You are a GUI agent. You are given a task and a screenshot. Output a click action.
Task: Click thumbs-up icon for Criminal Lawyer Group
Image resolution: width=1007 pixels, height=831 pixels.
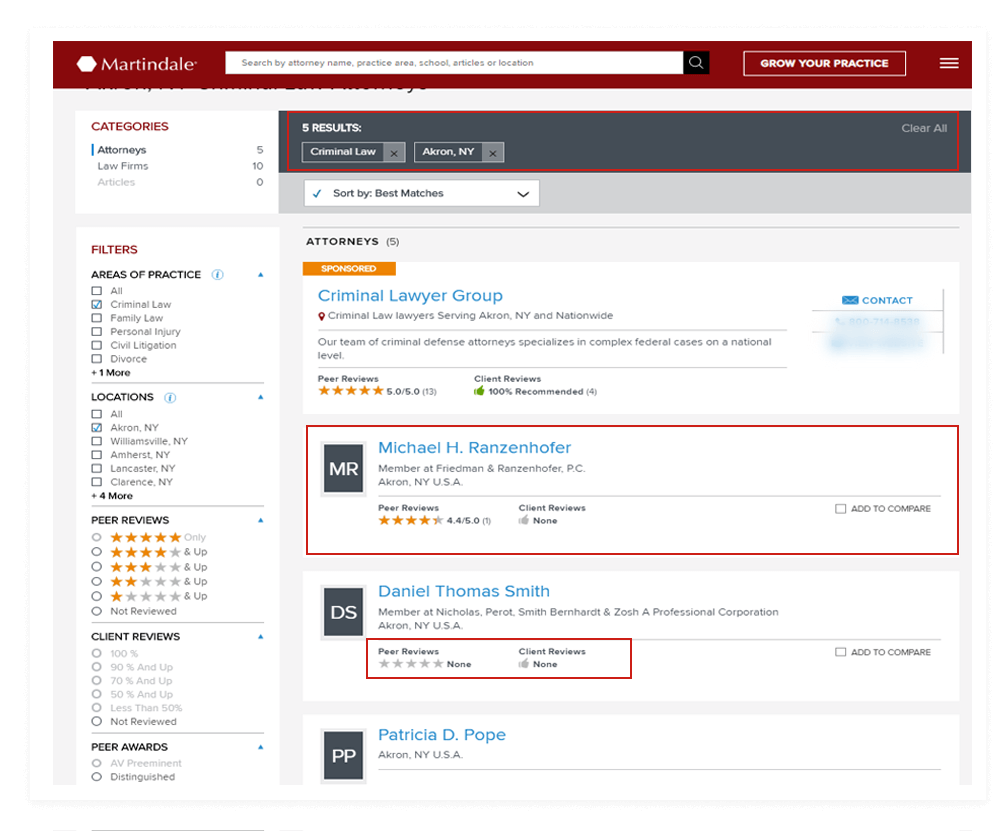479,391
